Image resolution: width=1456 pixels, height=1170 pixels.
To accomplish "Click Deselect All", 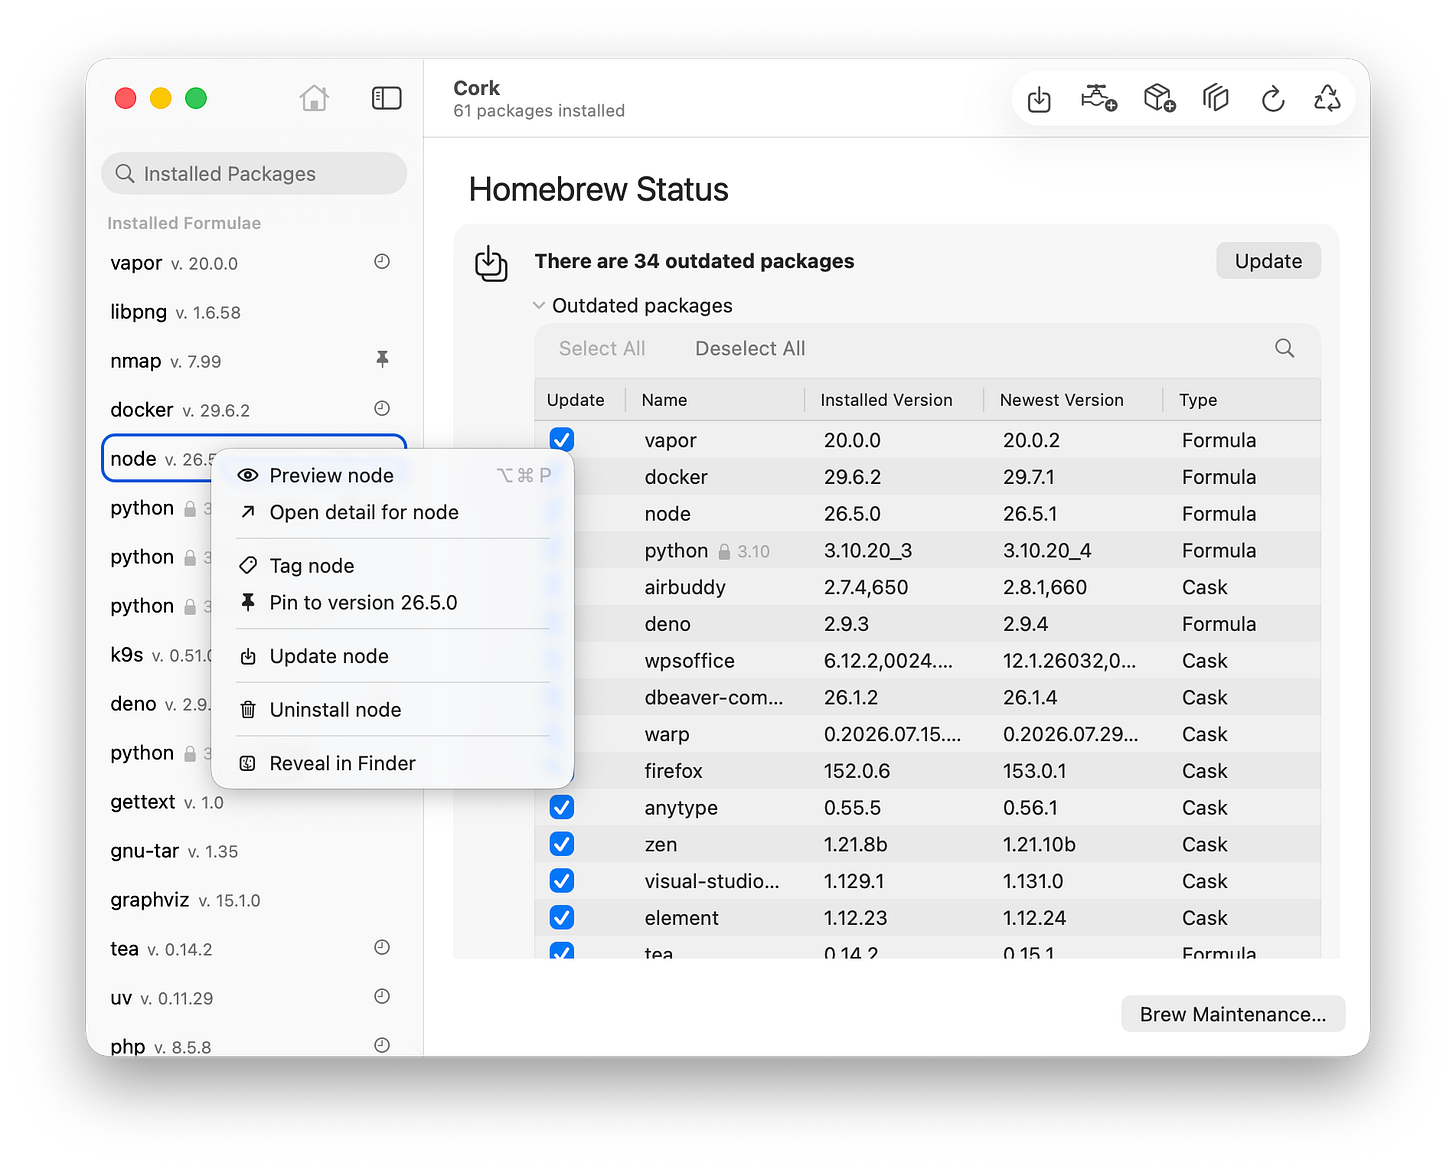I will click(x=750, y=348).
